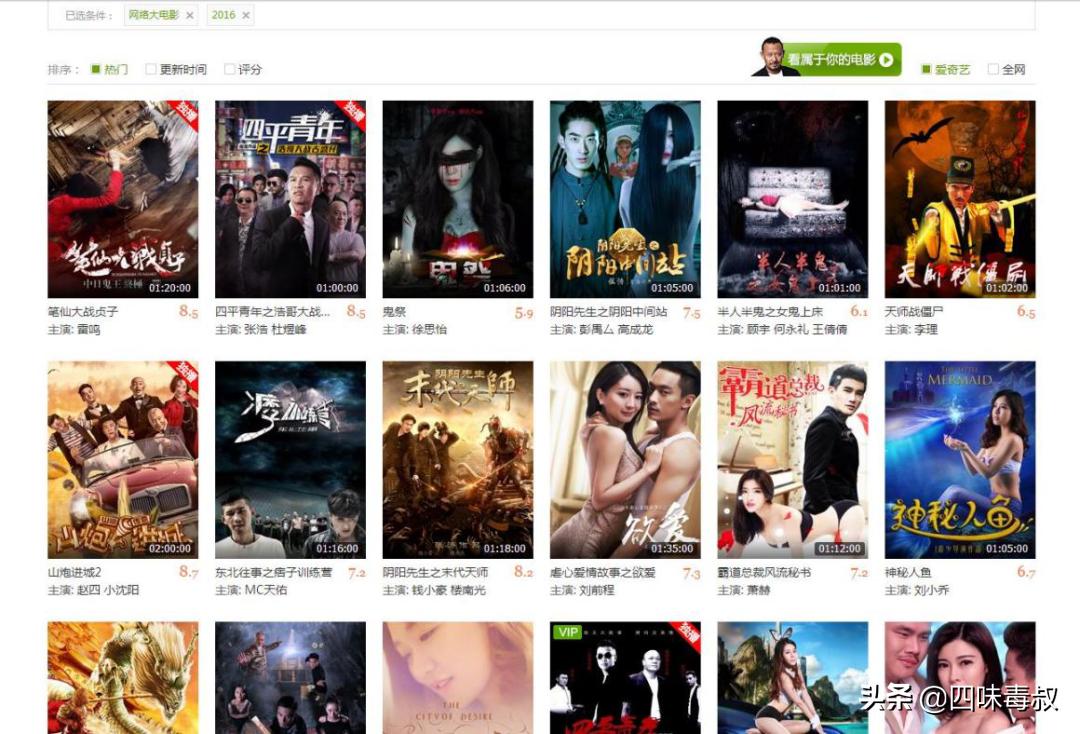
Task: Click actor name 徐思怡
Action: pos(429,330)
